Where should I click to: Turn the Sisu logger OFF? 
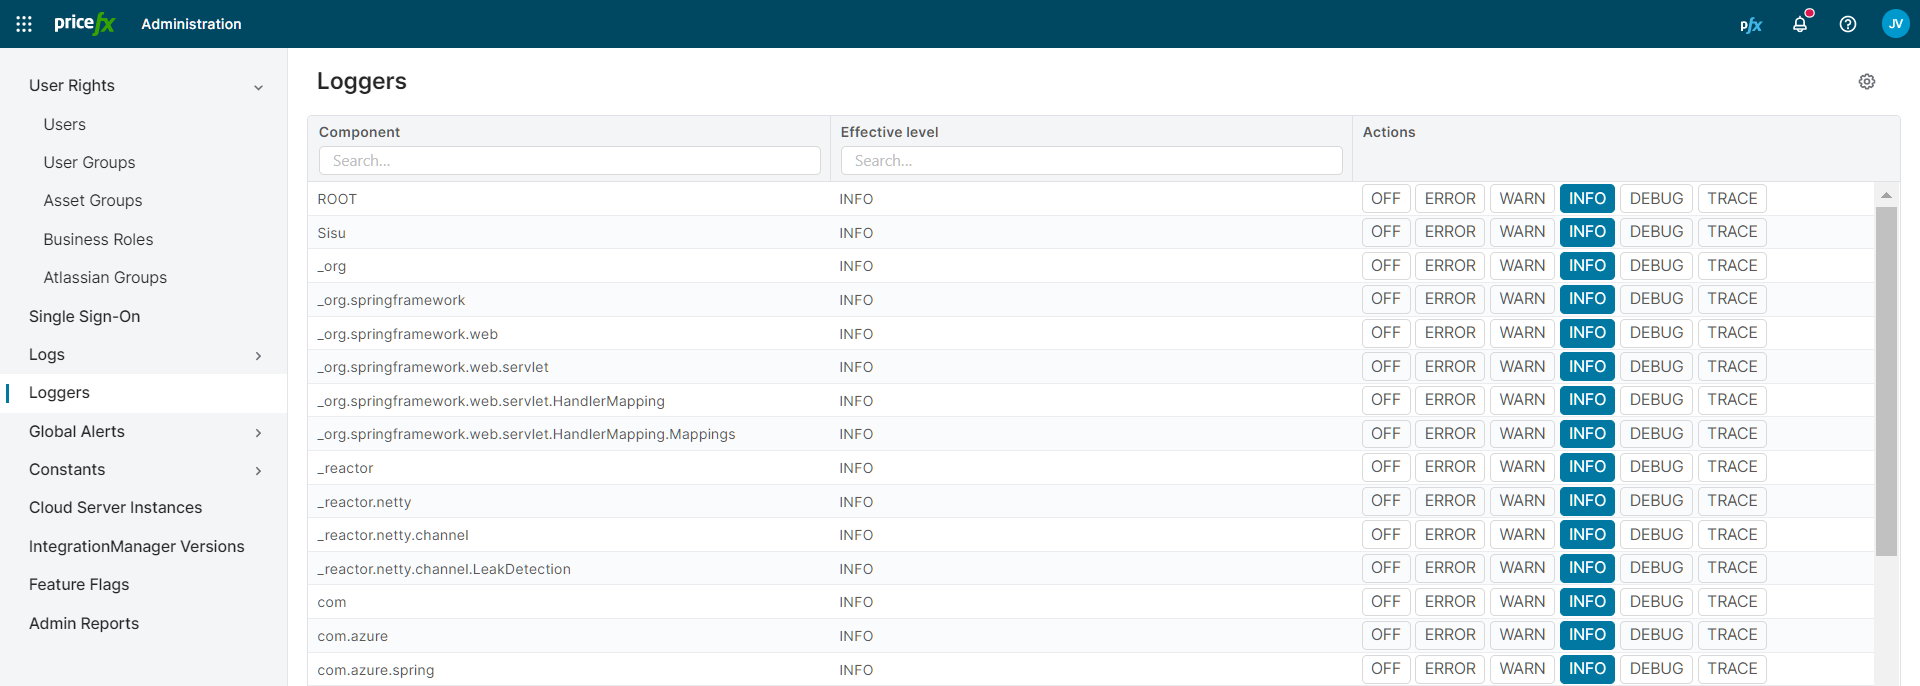(x=1385, y=232)
